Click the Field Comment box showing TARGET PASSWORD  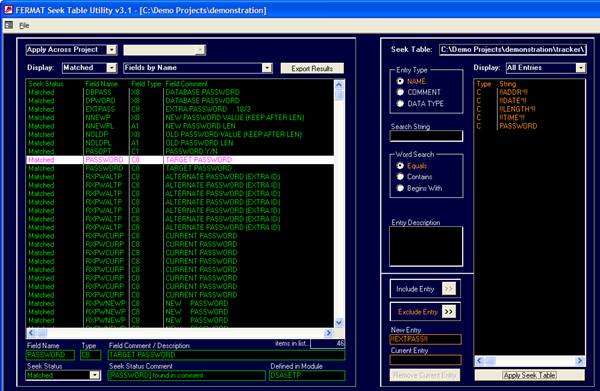pos(226,355)
